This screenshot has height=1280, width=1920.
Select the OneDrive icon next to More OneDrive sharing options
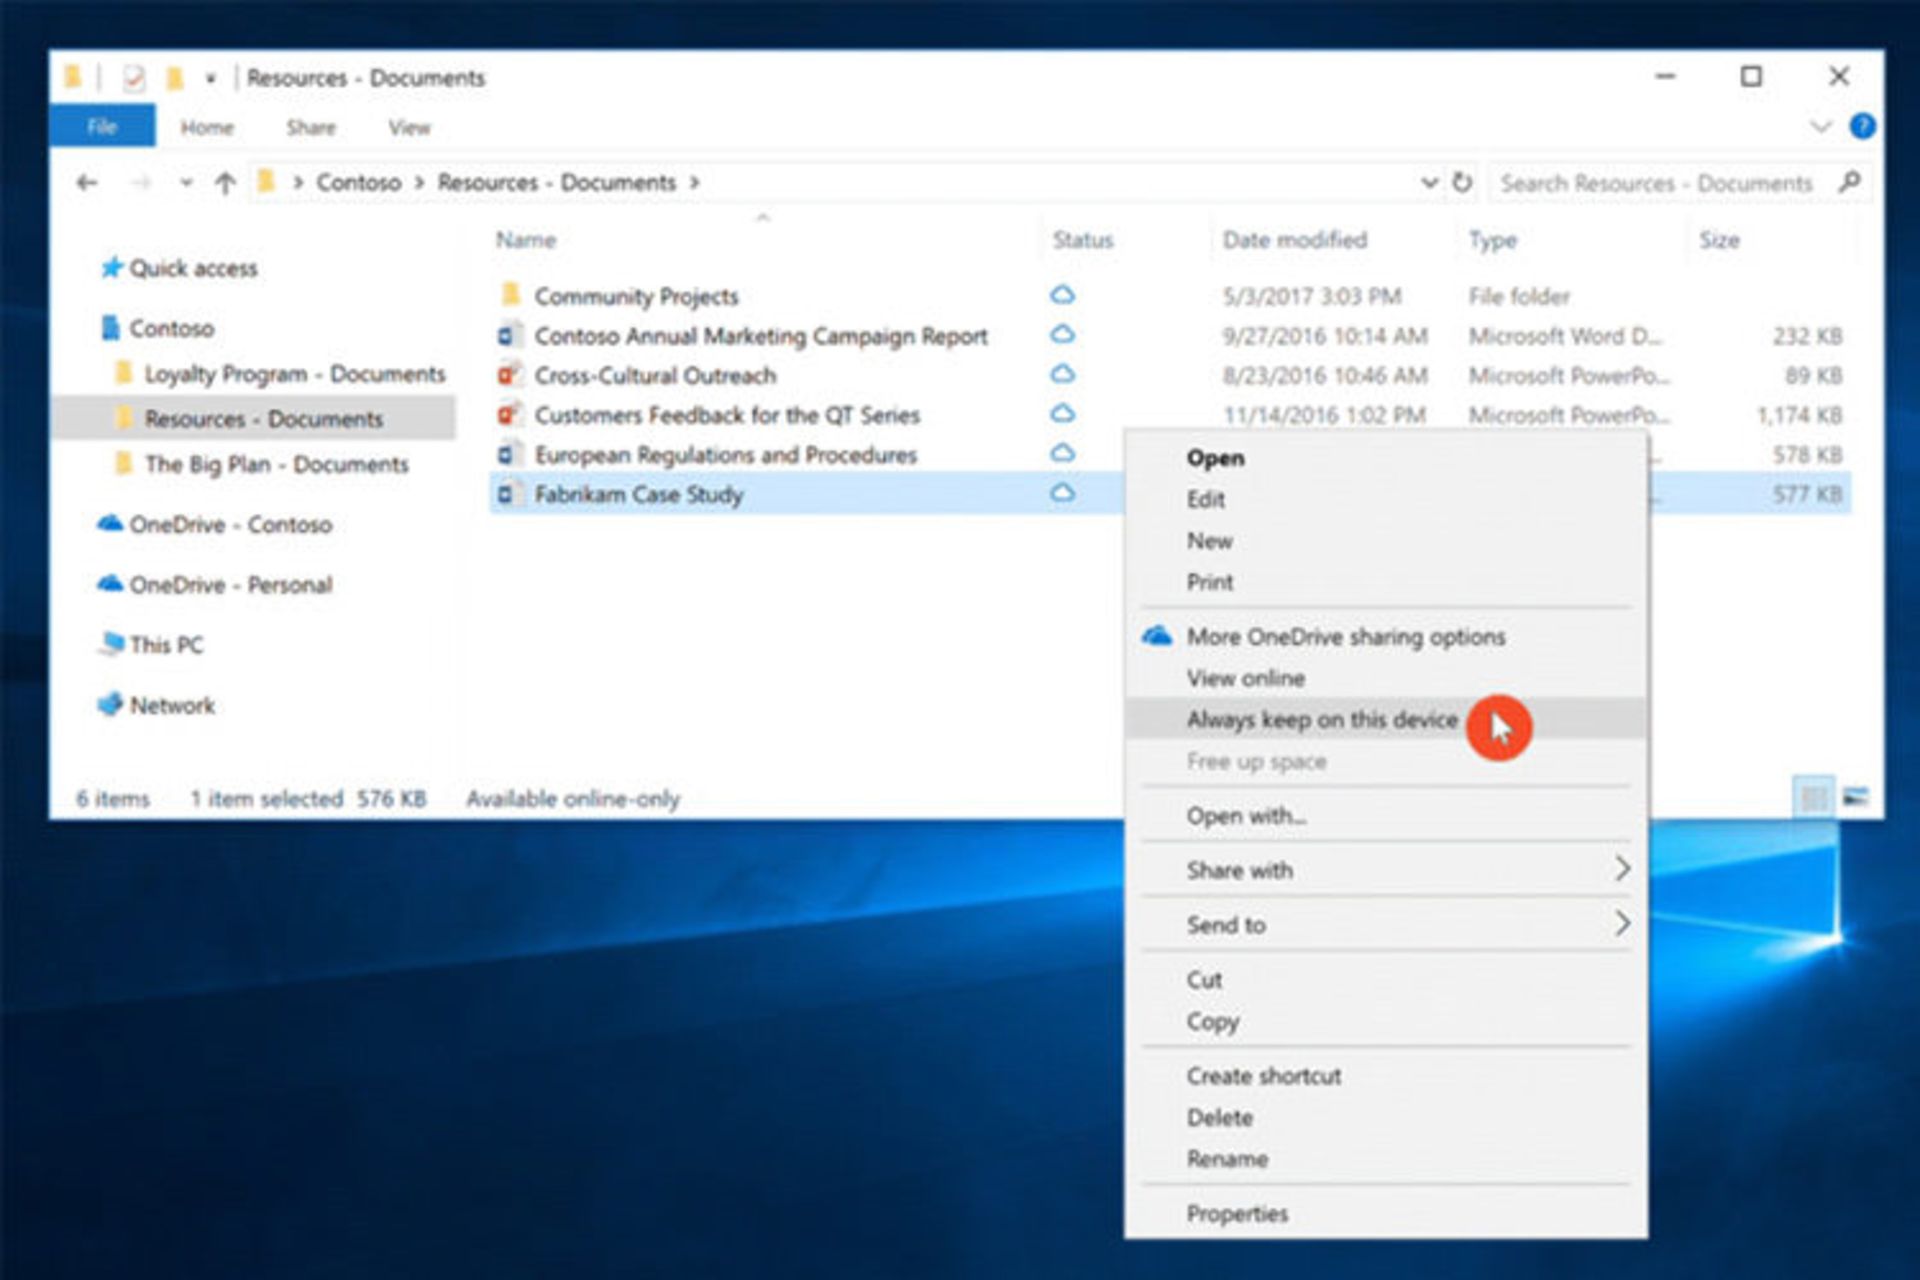point(1157,636)
